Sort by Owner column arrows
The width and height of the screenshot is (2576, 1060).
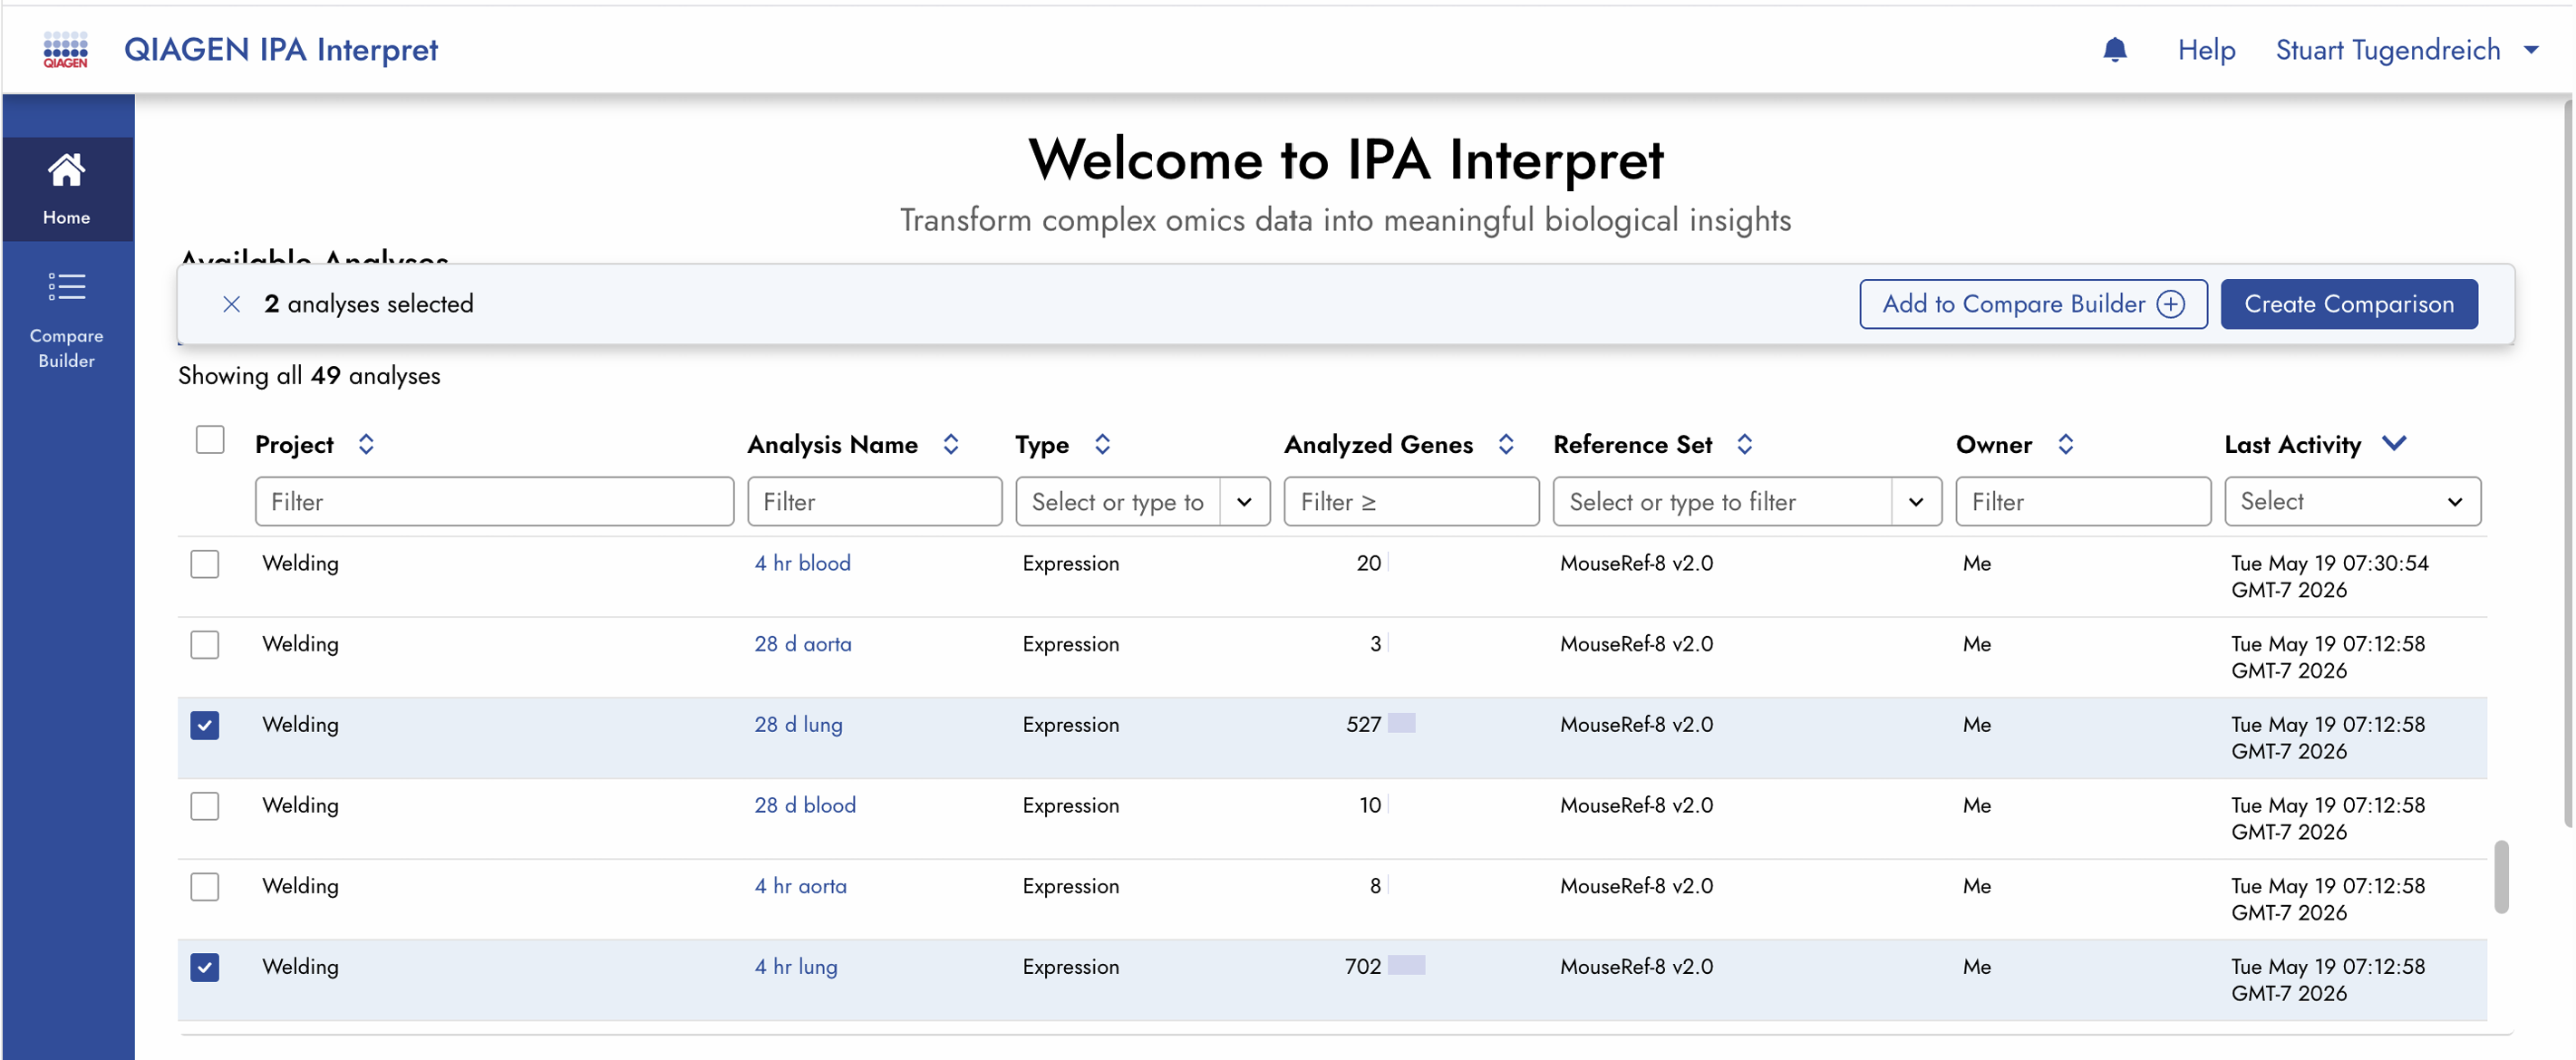(x=2066, y=444)
